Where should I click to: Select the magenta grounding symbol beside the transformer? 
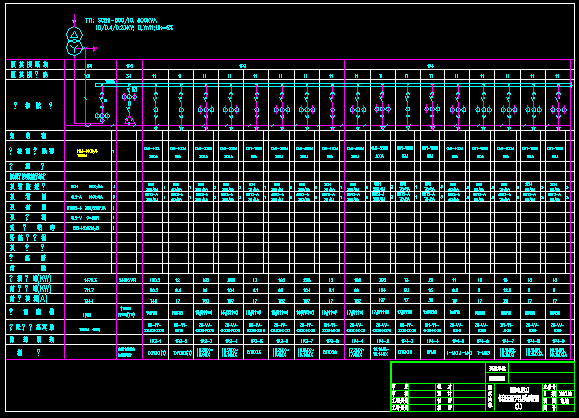pos(95,48)
